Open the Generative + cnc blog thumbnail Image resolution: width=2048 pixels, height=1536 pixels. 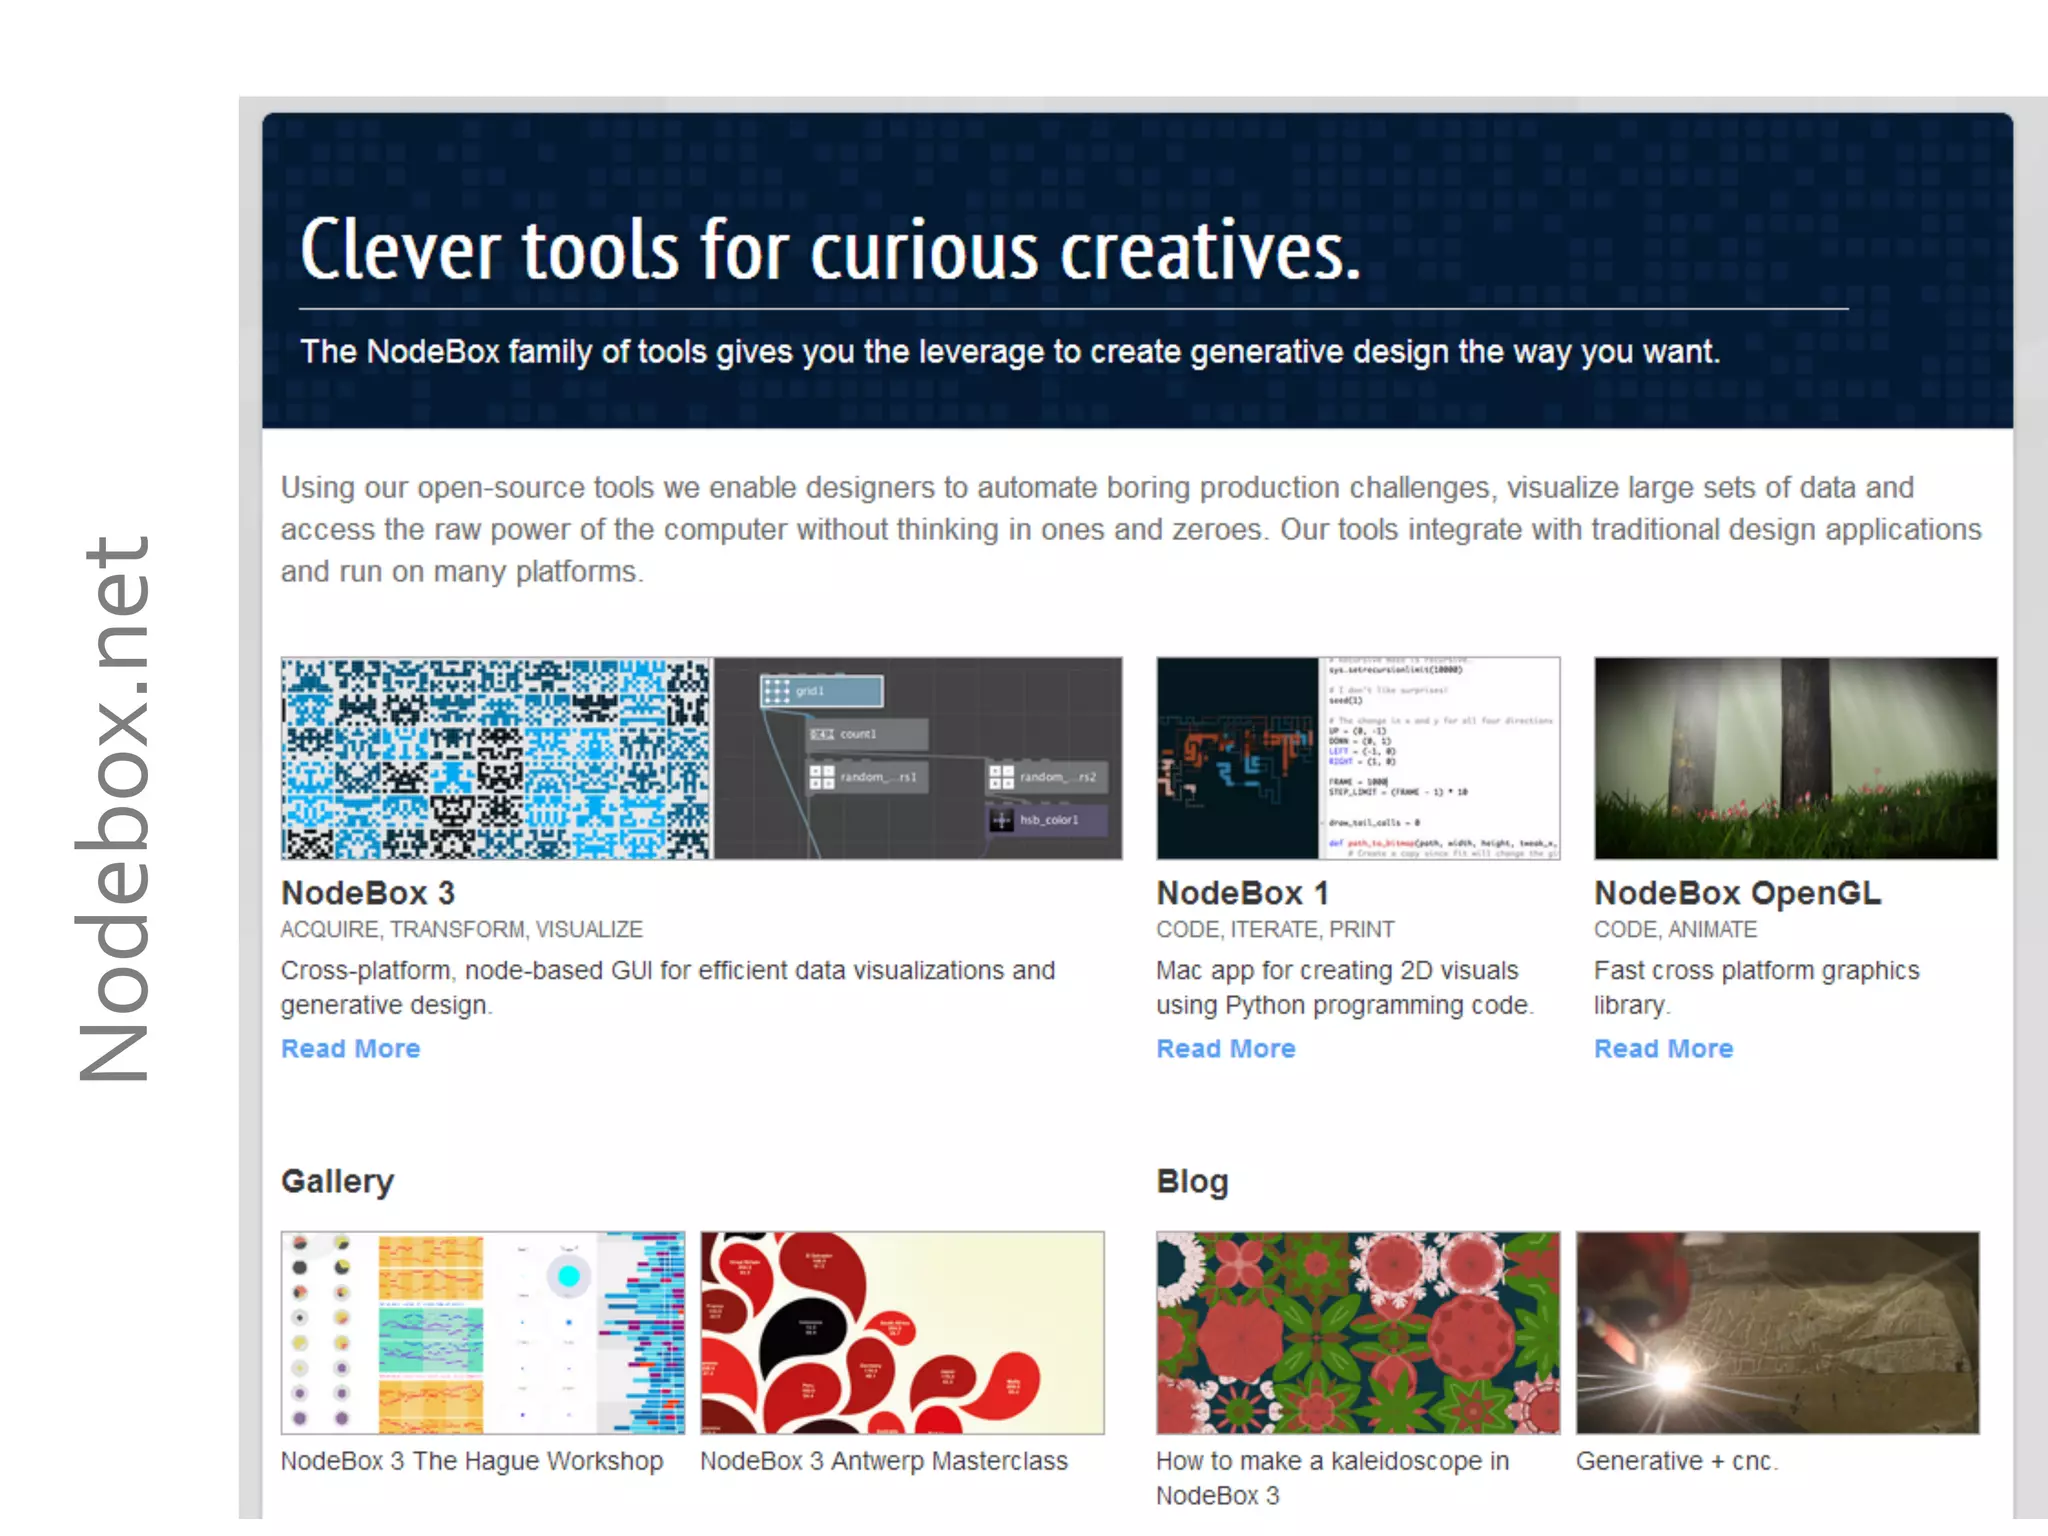pyautogui.click(x=1777, y=1332)
